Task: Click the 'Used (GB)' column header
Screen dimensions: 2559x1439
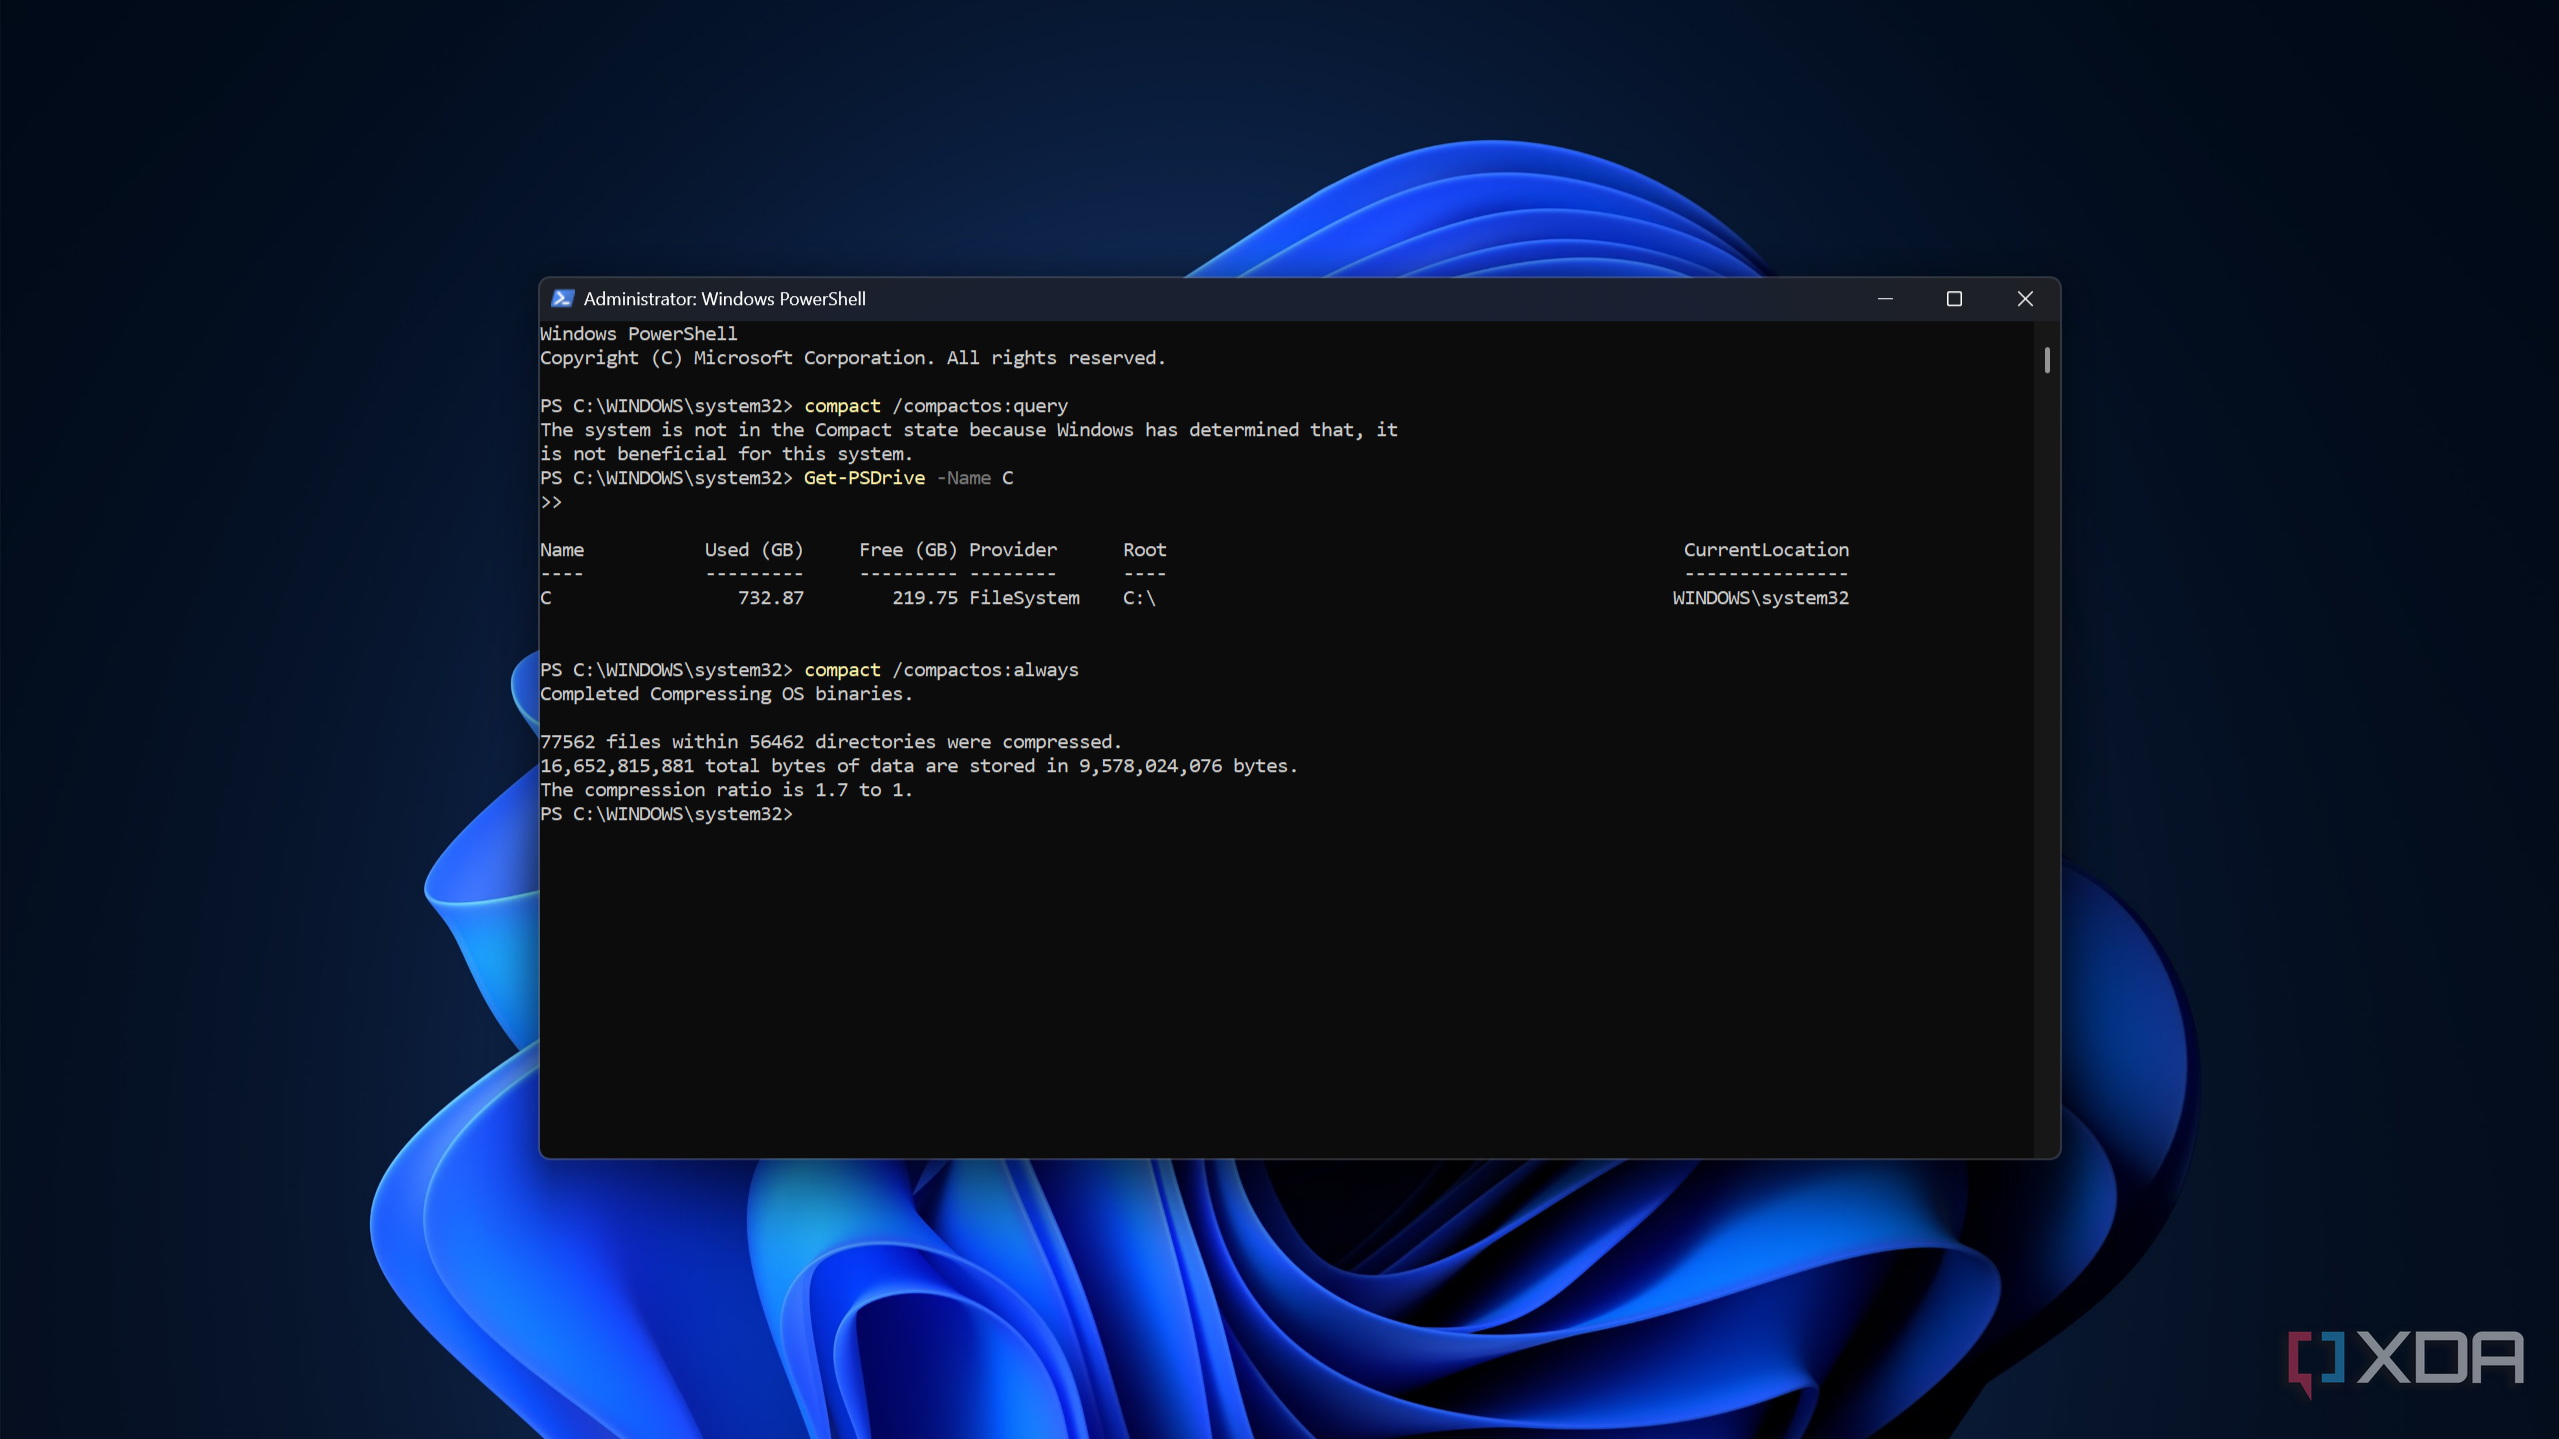Action: click(x=754, y=550)
